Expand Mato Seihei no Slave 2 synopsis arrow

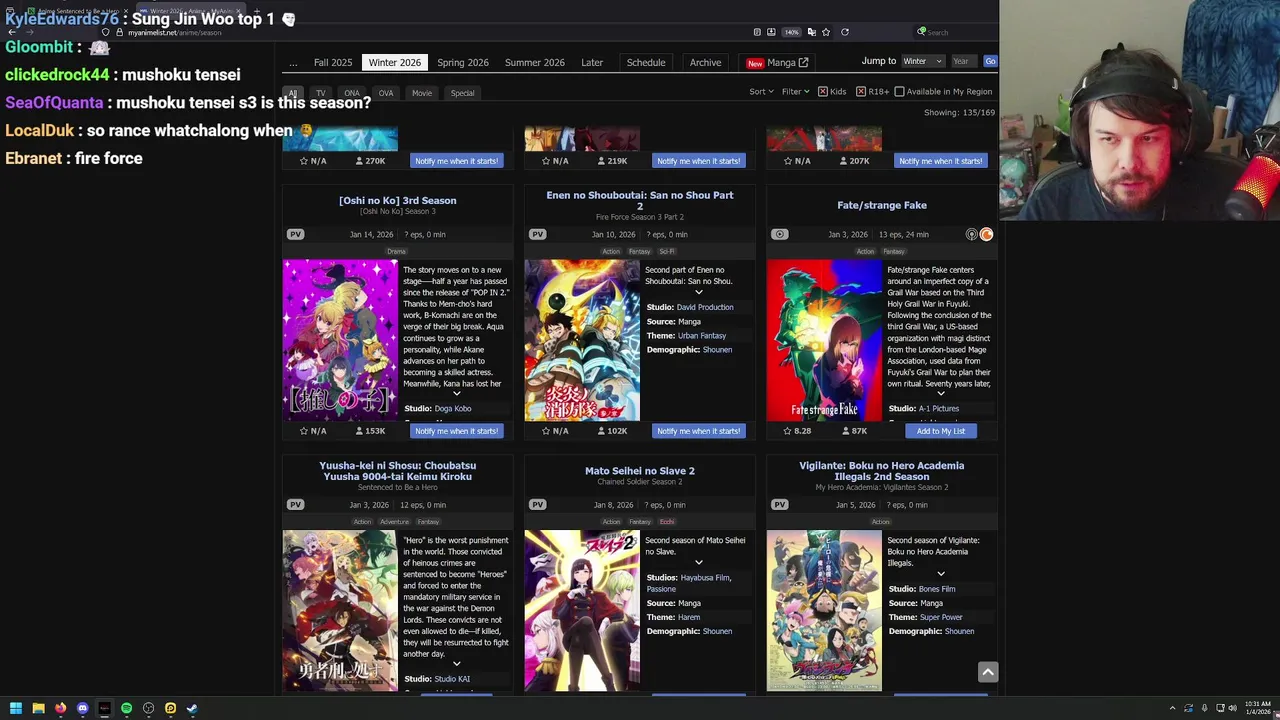click(699, 562)
